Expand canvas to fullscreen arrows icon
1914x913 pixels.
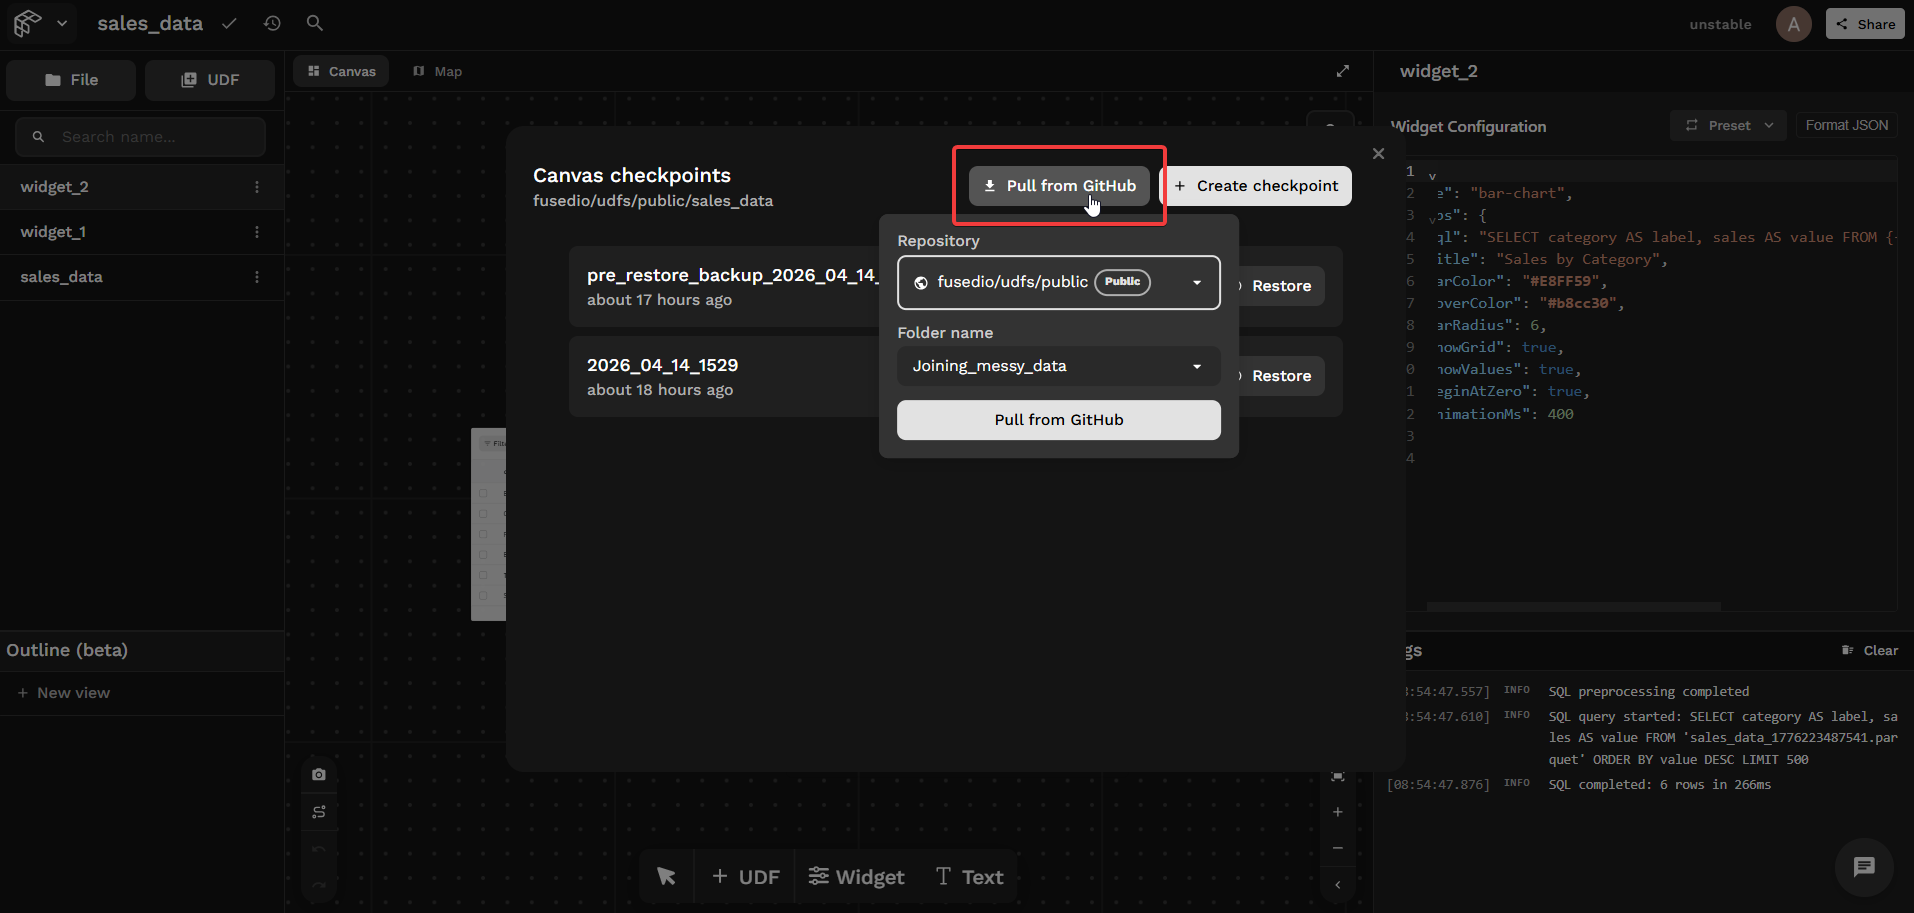pos(1343,71)
